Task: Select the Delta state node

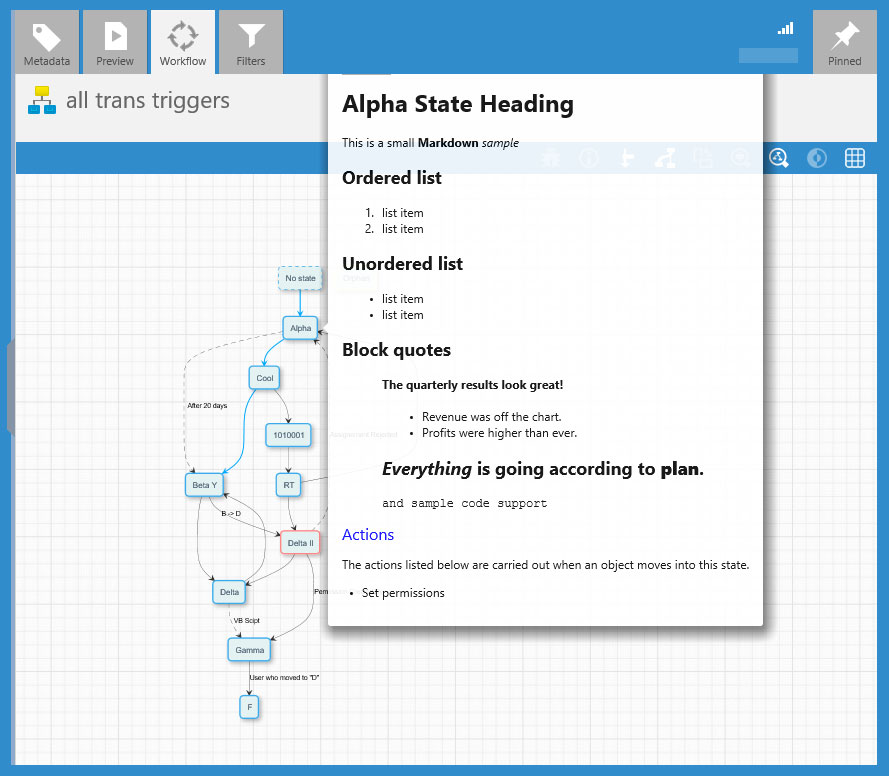Action: 229,592
